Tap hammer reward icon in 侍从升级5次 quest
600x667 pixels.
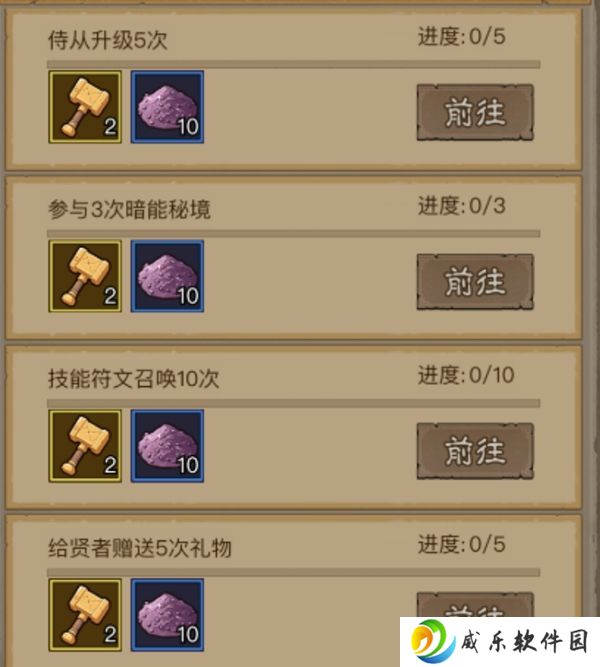85,107
